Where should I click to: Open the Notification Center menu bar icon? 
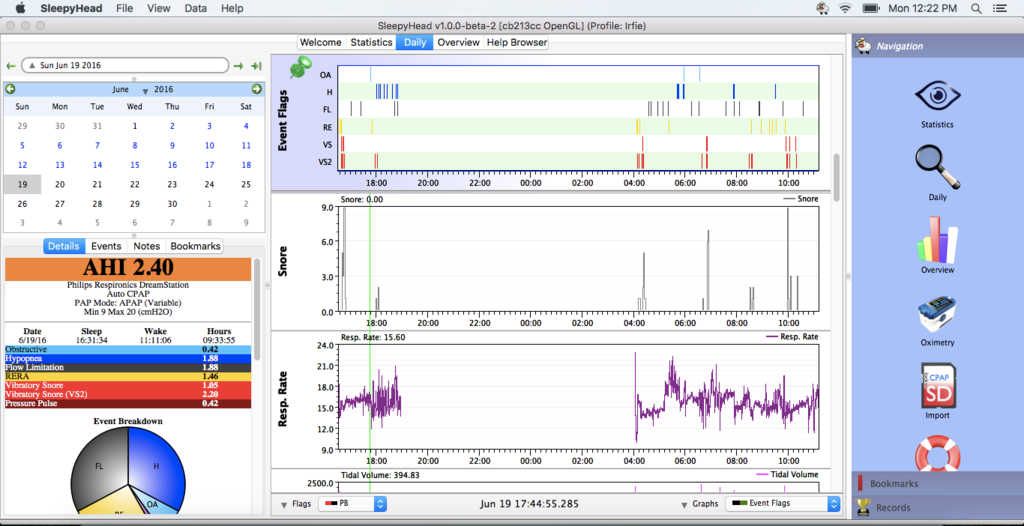coord(999,8)
